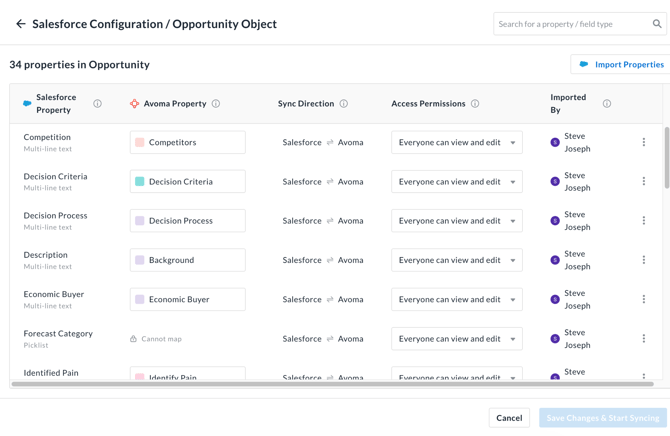Open the Forecast Category access permissions dropdown
The image size is (670, 436).
[x=457, y=339]
